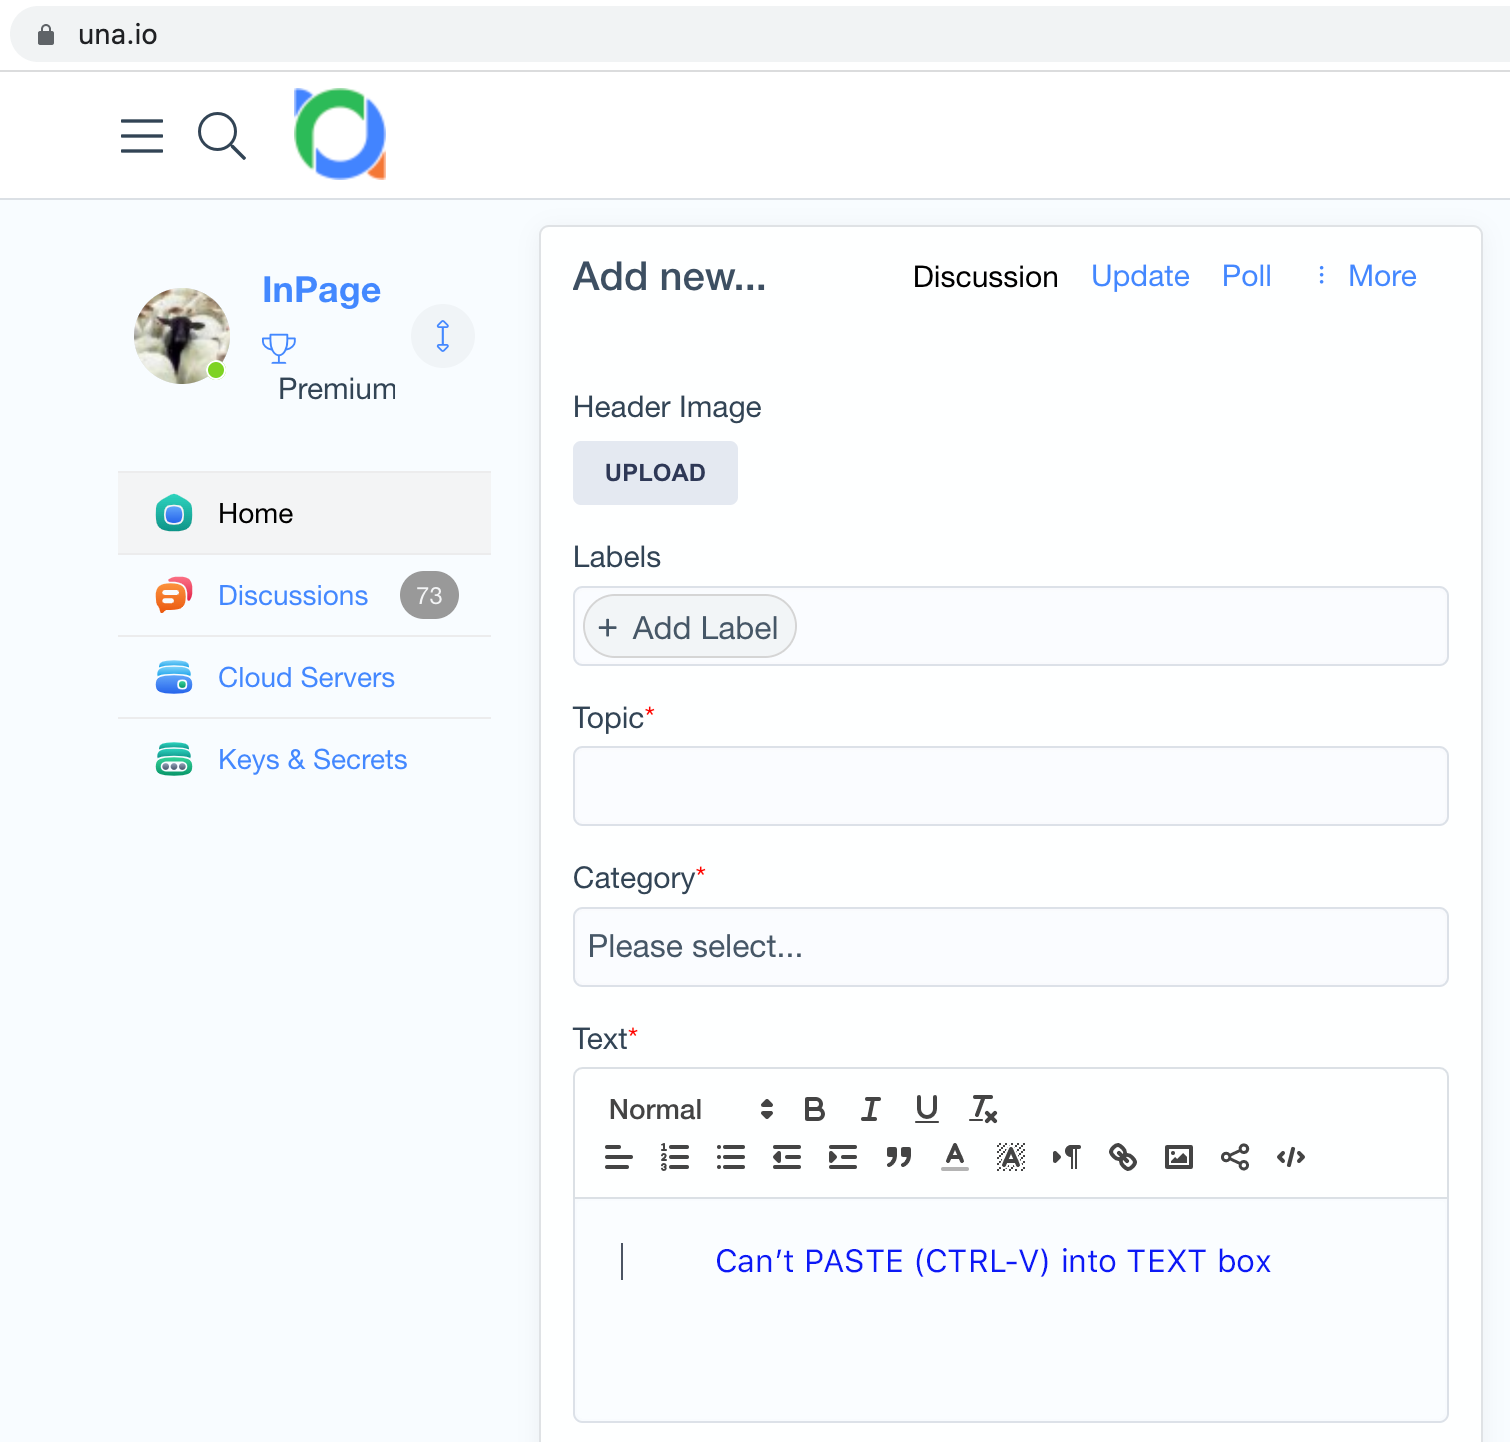Insert a code block

1291,1157
